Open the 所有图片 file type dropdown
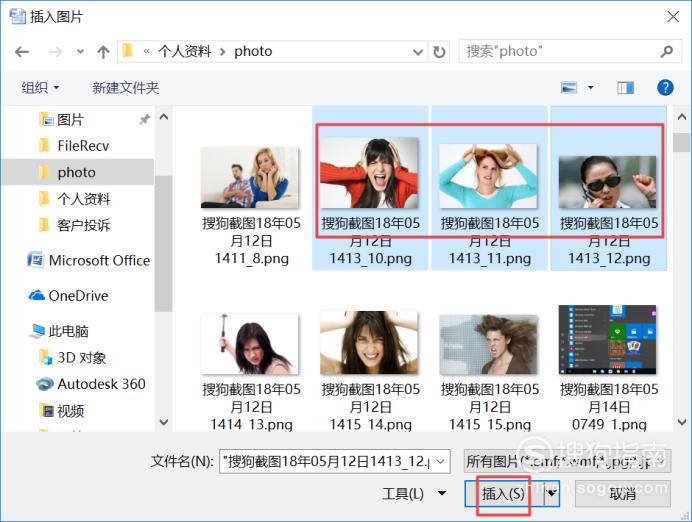The image size is (692, 522). [568, 461]
